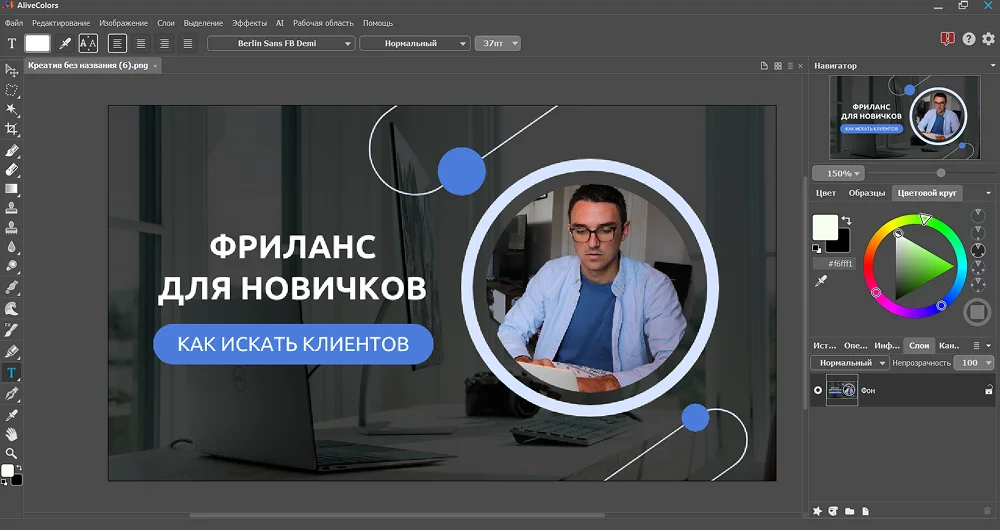This screenshot has width=1000, height=530.
Task: Close the Креатив без названия (6).png tab
Action: [x=156, y=65]
